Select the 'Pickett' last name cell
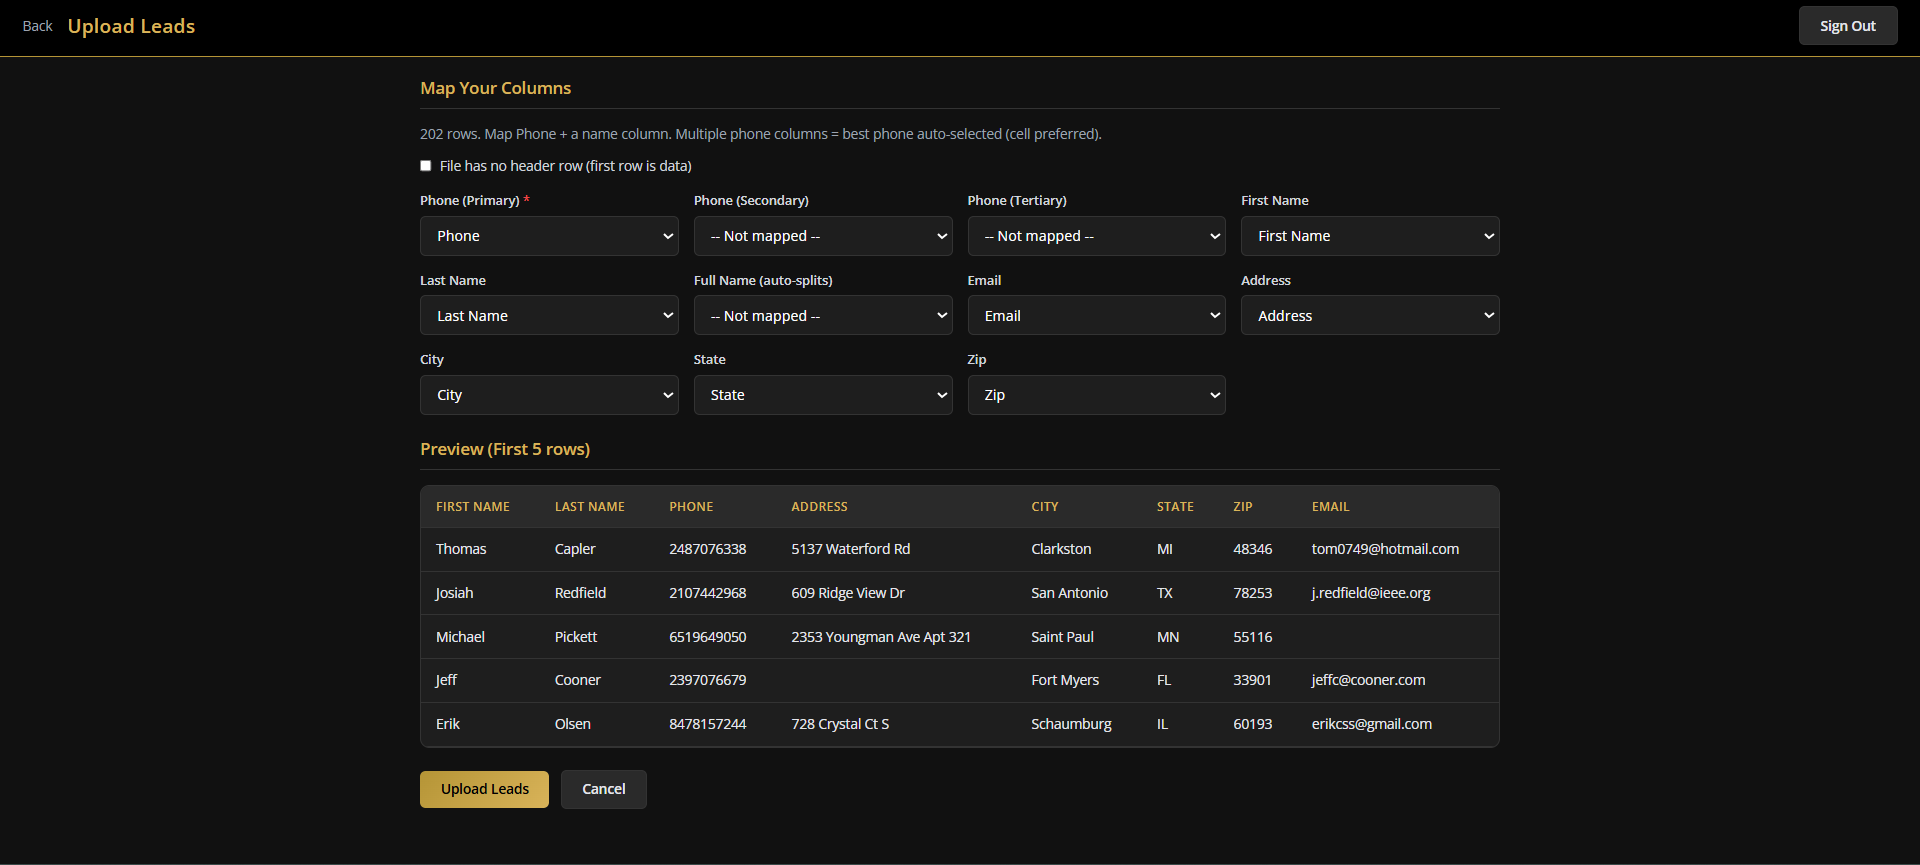Image resolution: width=1920 pixels, height=865 pixels. pyautogui.click(x=576, y=637)
